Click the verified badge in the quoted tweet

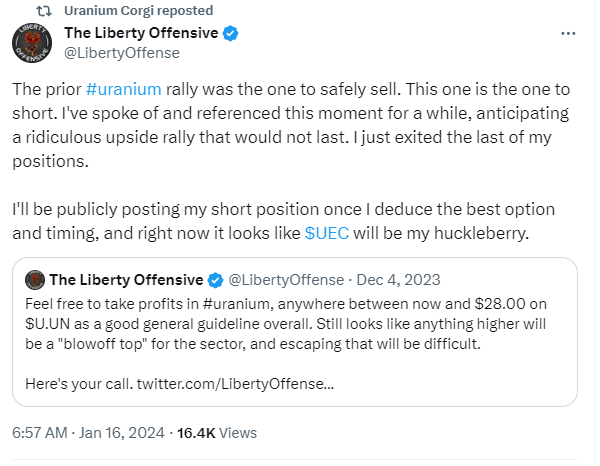pos(213,278)
